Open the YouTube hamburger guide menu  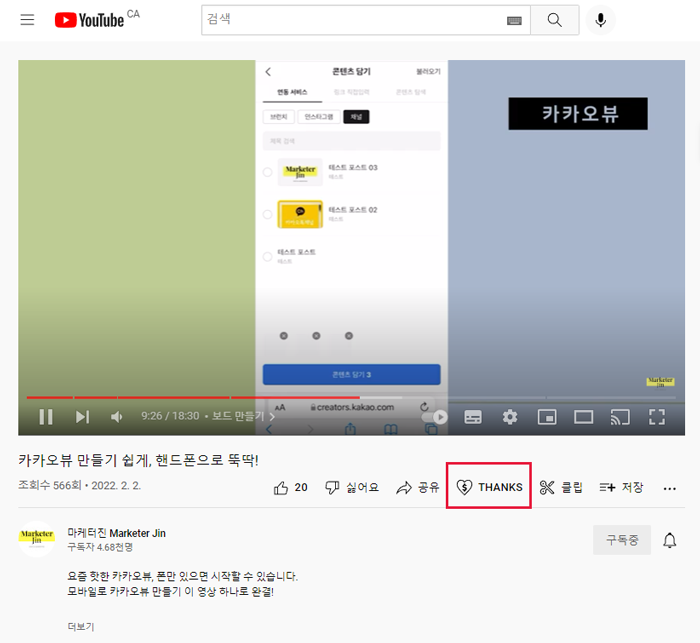pyautogui.click(x=27, y=20)
